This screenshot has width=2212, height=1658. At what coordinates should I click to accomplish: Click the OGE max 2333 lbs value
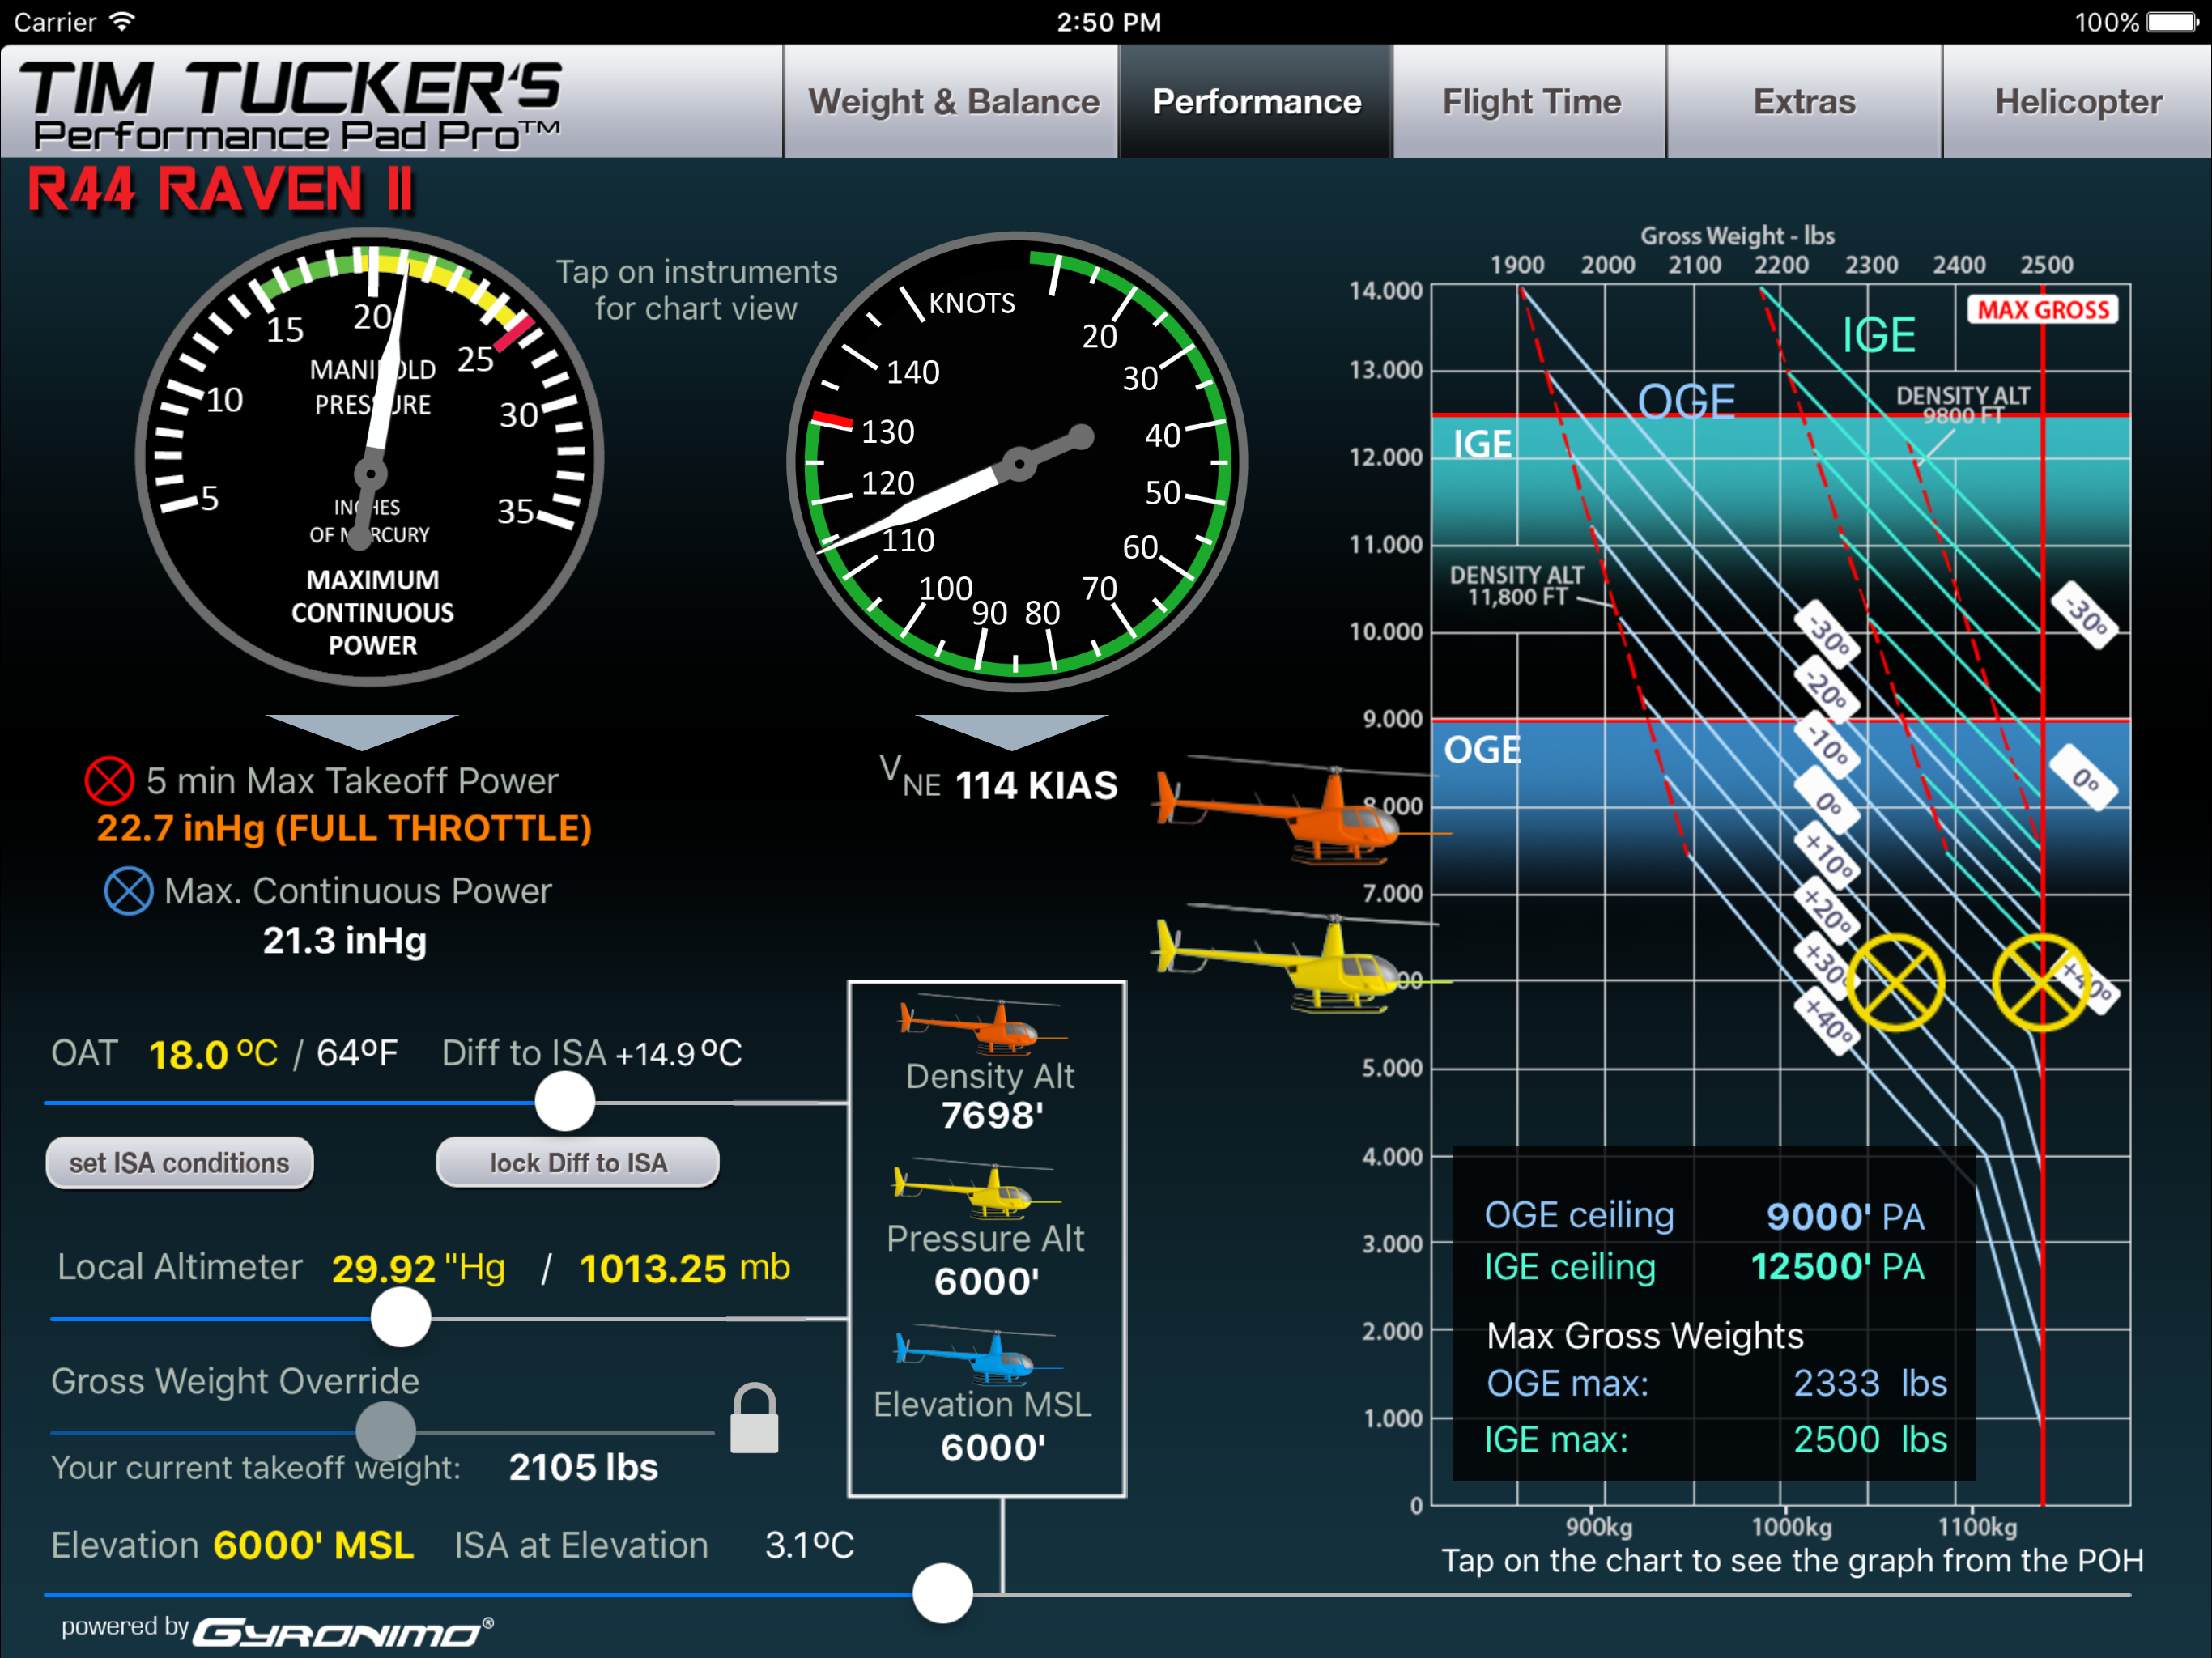1870,1383
